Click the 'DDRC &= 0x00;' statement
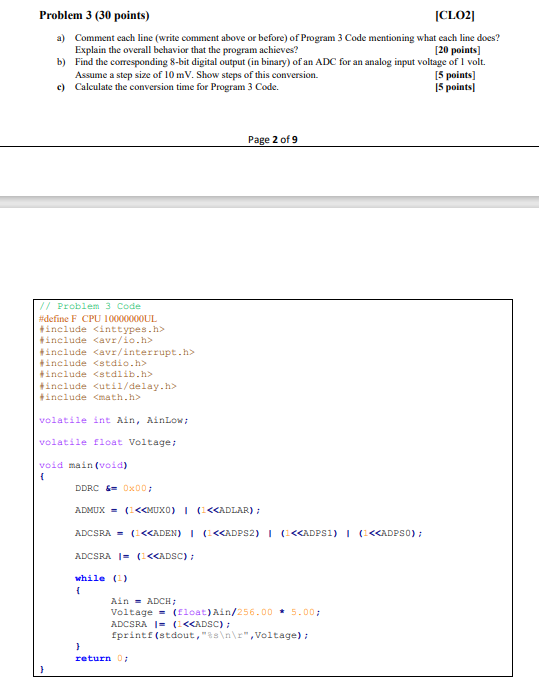This screenshot has height=699, width=539. click(x=114, y=488)
